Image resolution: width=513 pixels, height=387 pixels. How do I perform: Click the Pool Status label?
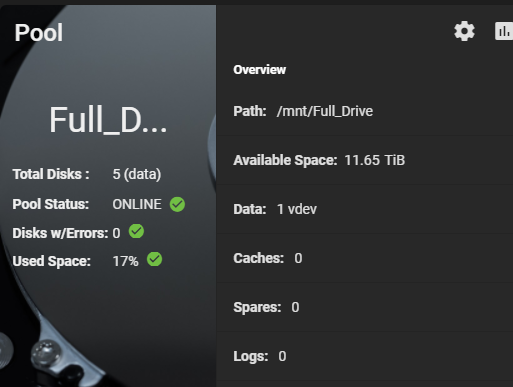point(51,204)
